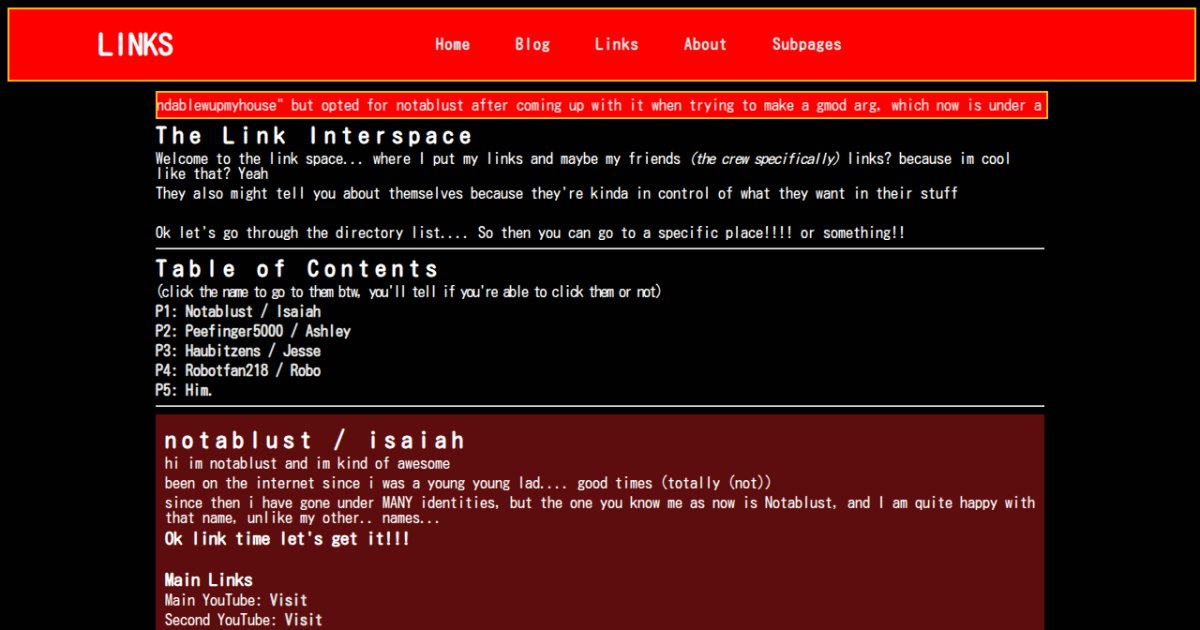Screen dimensions: 1200x630
Task: Switch to the Blog page
Action: pos(532,44)
